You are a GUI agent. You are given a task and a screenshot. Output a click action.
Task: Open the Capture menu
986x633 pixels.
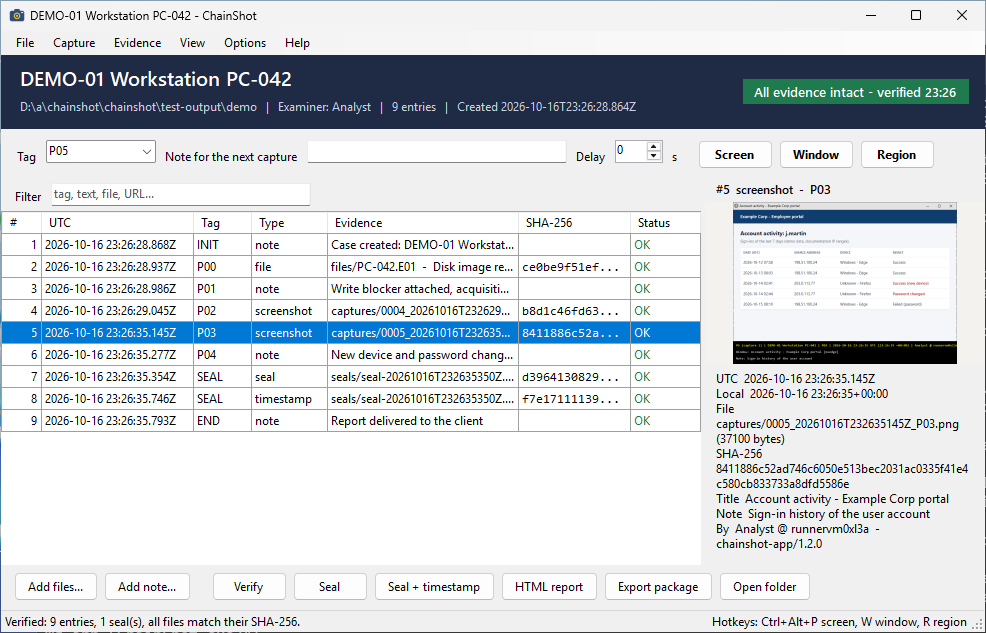pos(74,43)
